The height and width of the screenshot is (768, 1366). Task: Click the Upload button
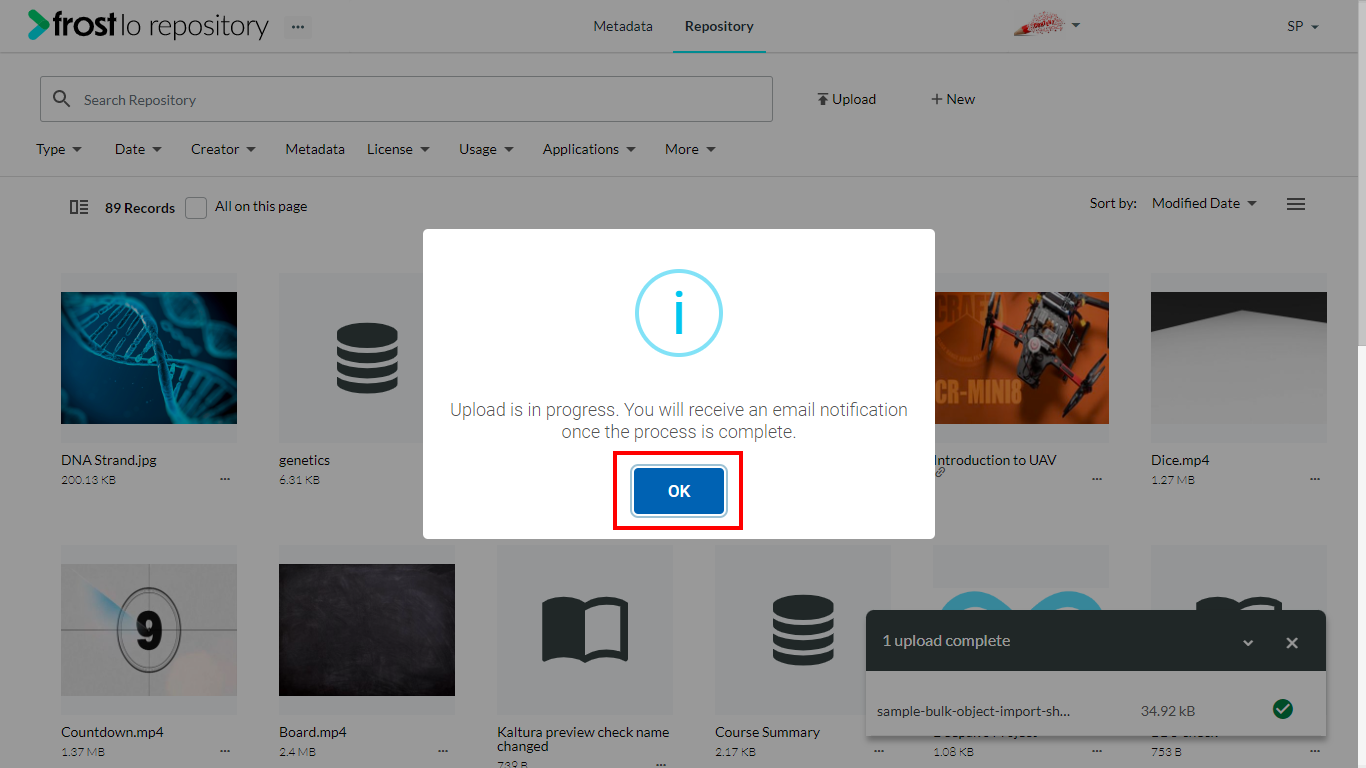[x=846, y=99]
